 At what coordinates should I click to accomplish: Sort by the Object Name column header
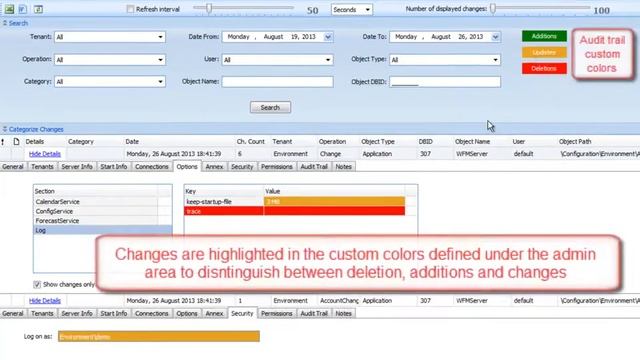(x=472, y=142)
